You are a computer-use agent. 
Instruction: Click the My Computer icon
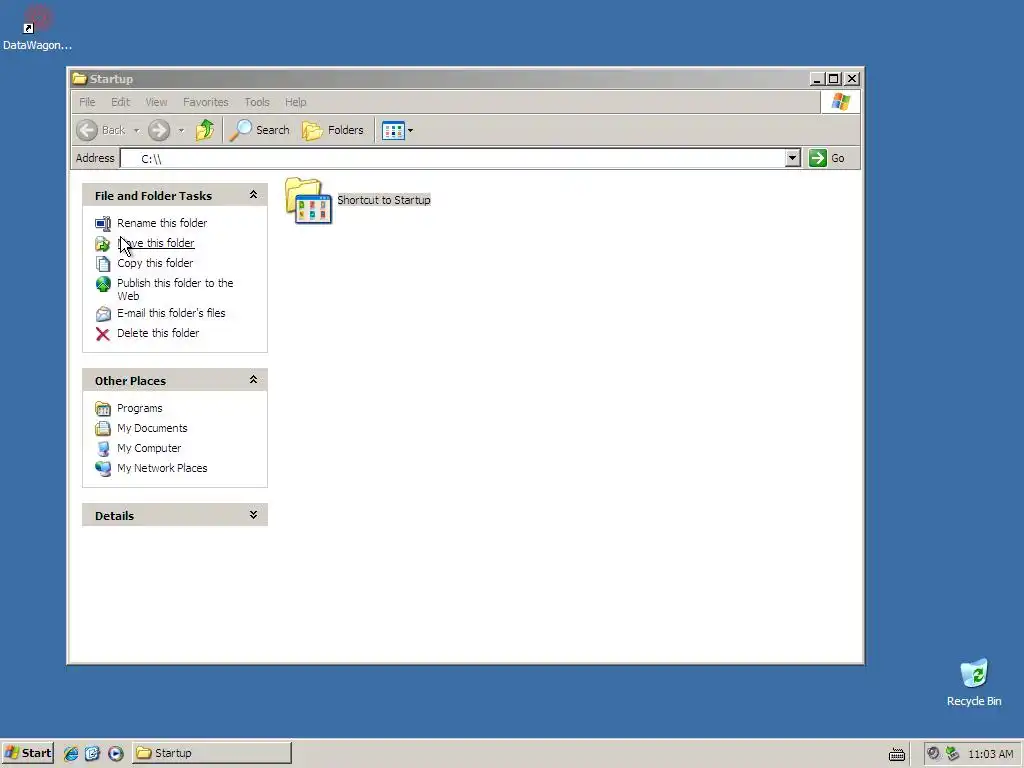(103, 449)
